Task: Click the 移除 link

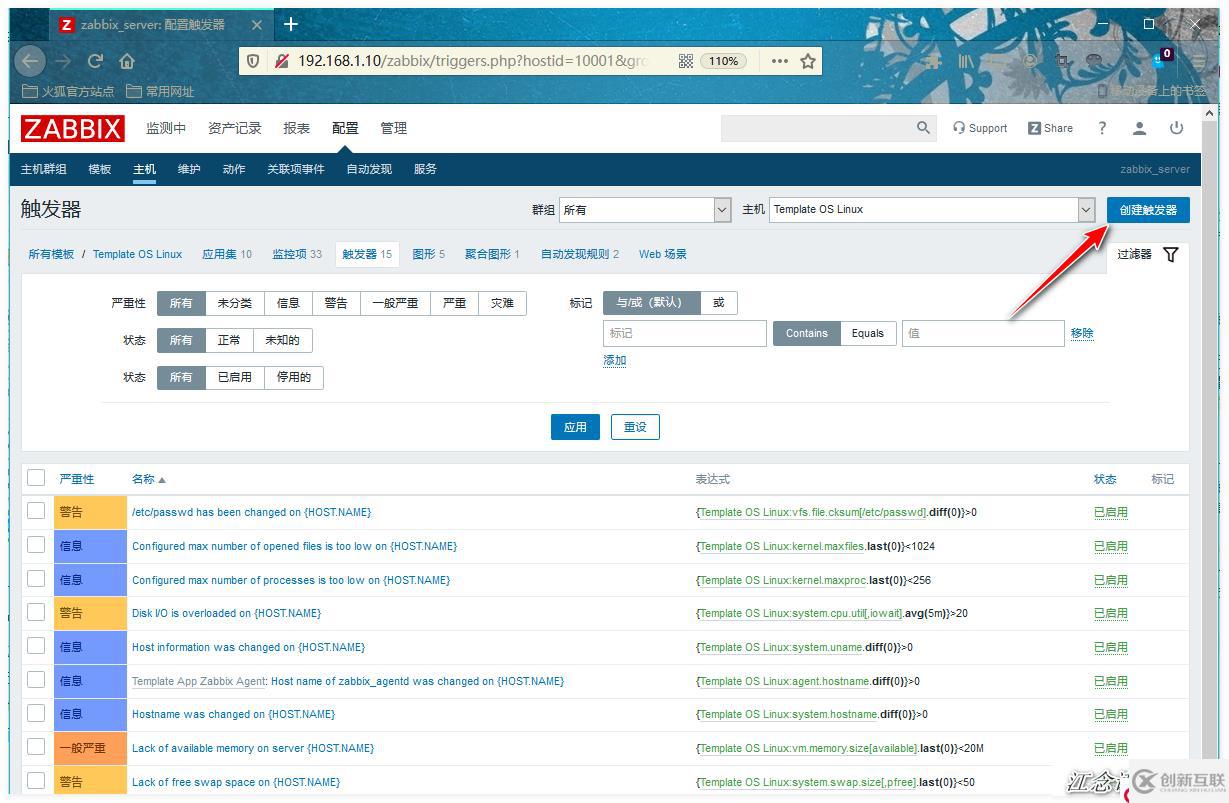Action: point(1082,333)
